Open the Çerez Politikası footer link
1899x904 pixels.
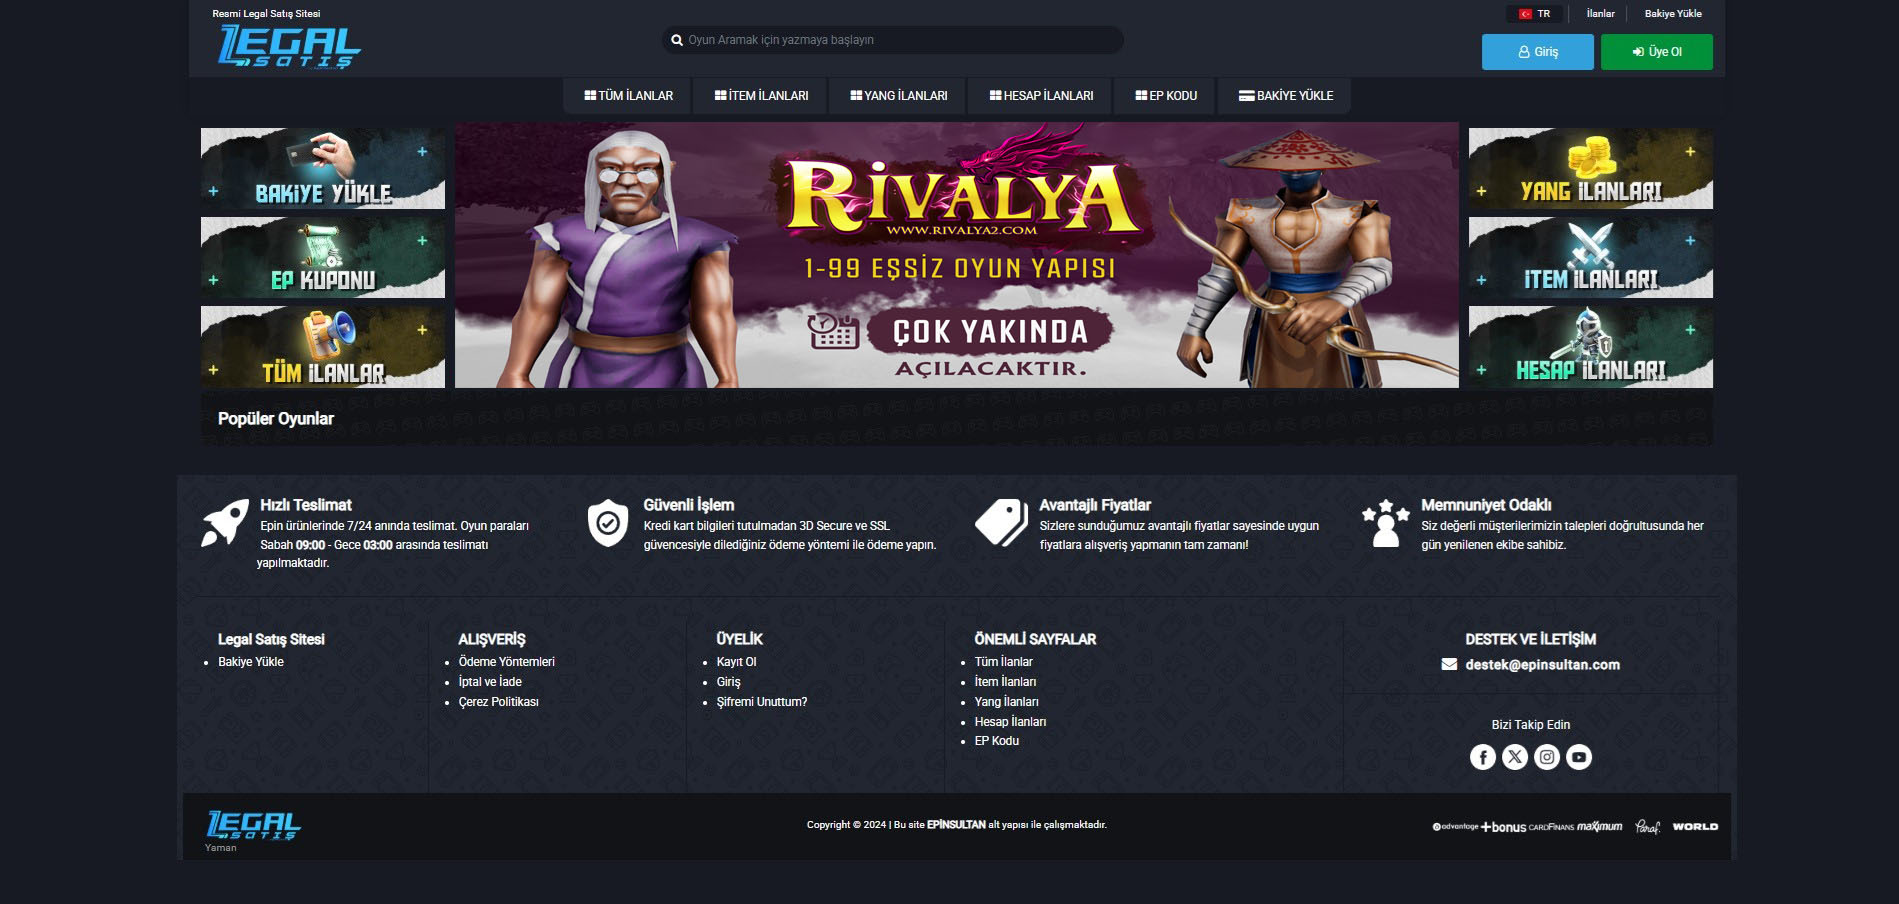[x=499, y=702]
